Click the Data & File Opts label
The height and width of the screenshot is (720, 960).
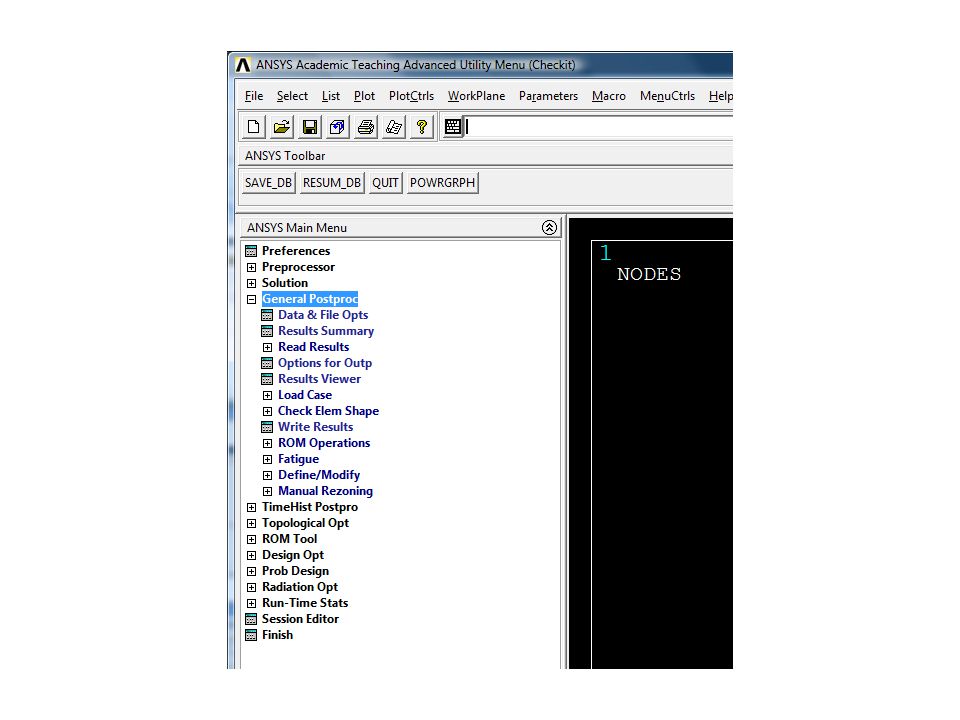[323, 315]
